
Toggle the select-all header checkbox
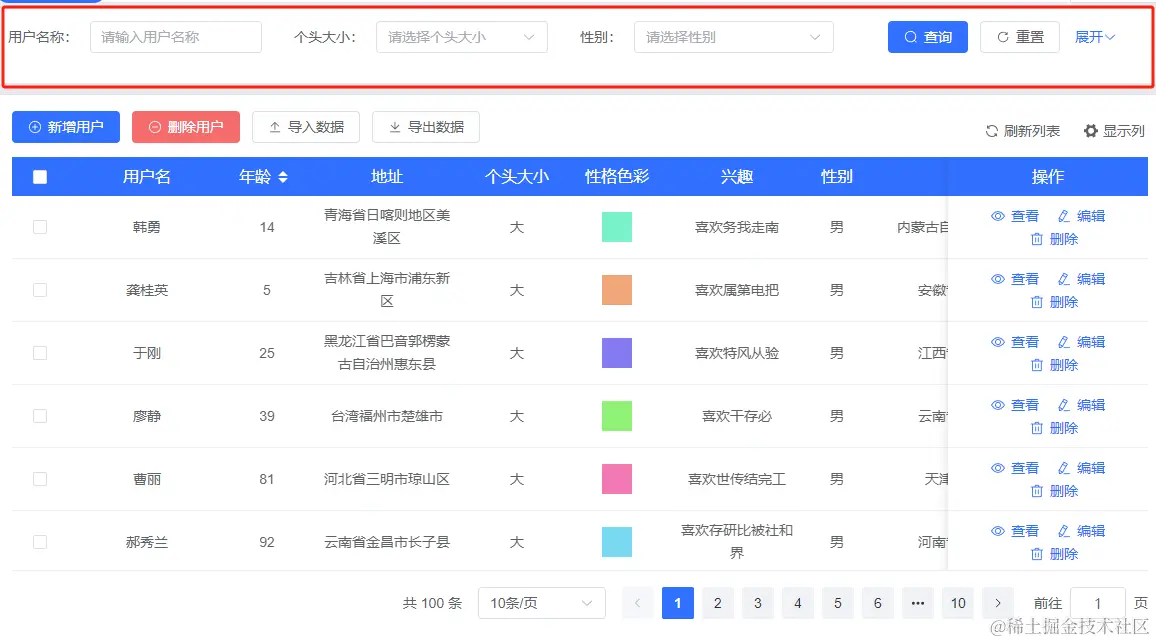coord(40,177)
